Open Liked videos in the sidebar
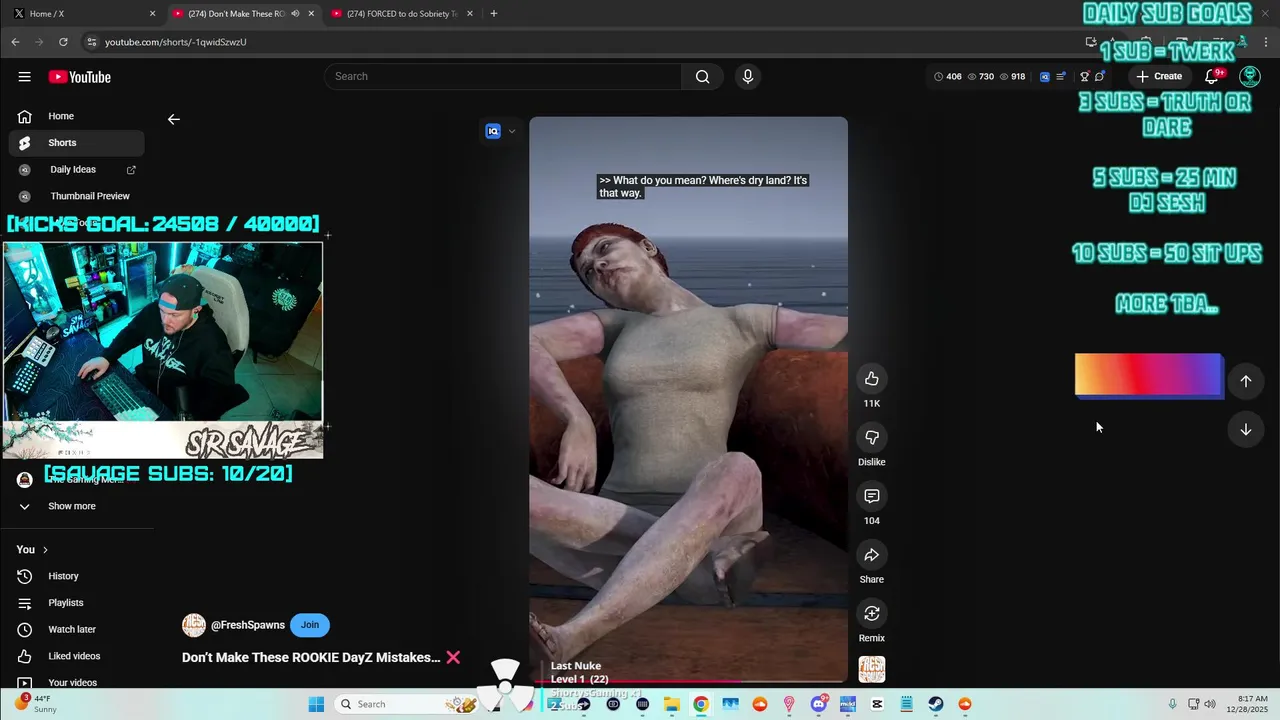 click(x=76, y=656)
